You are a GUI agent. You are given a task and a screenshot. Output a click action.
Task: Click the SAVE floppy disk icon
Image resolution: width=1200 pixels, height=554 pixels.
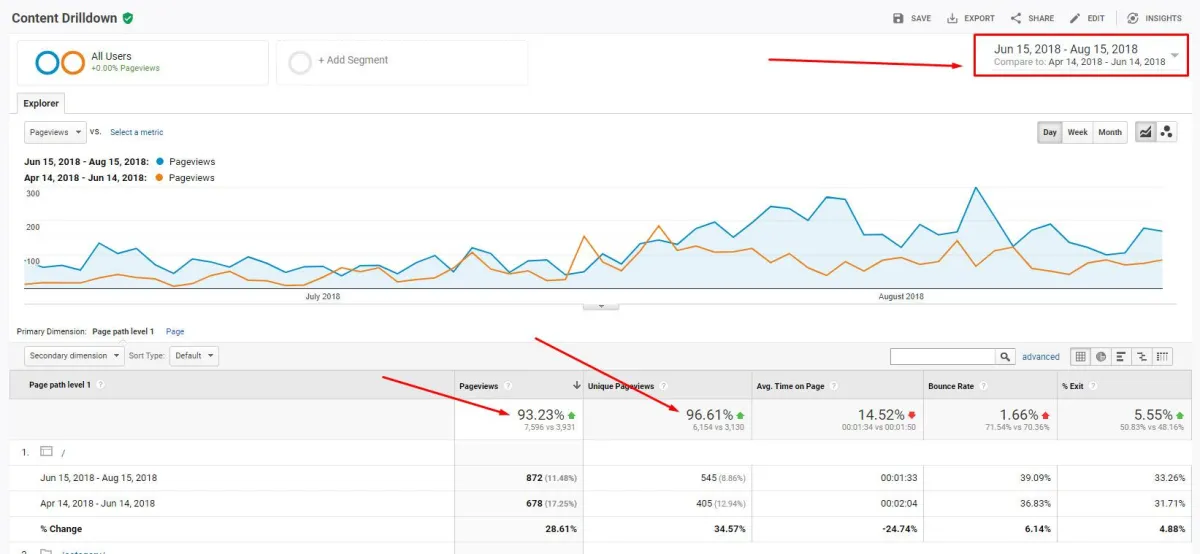coord(898,18)
